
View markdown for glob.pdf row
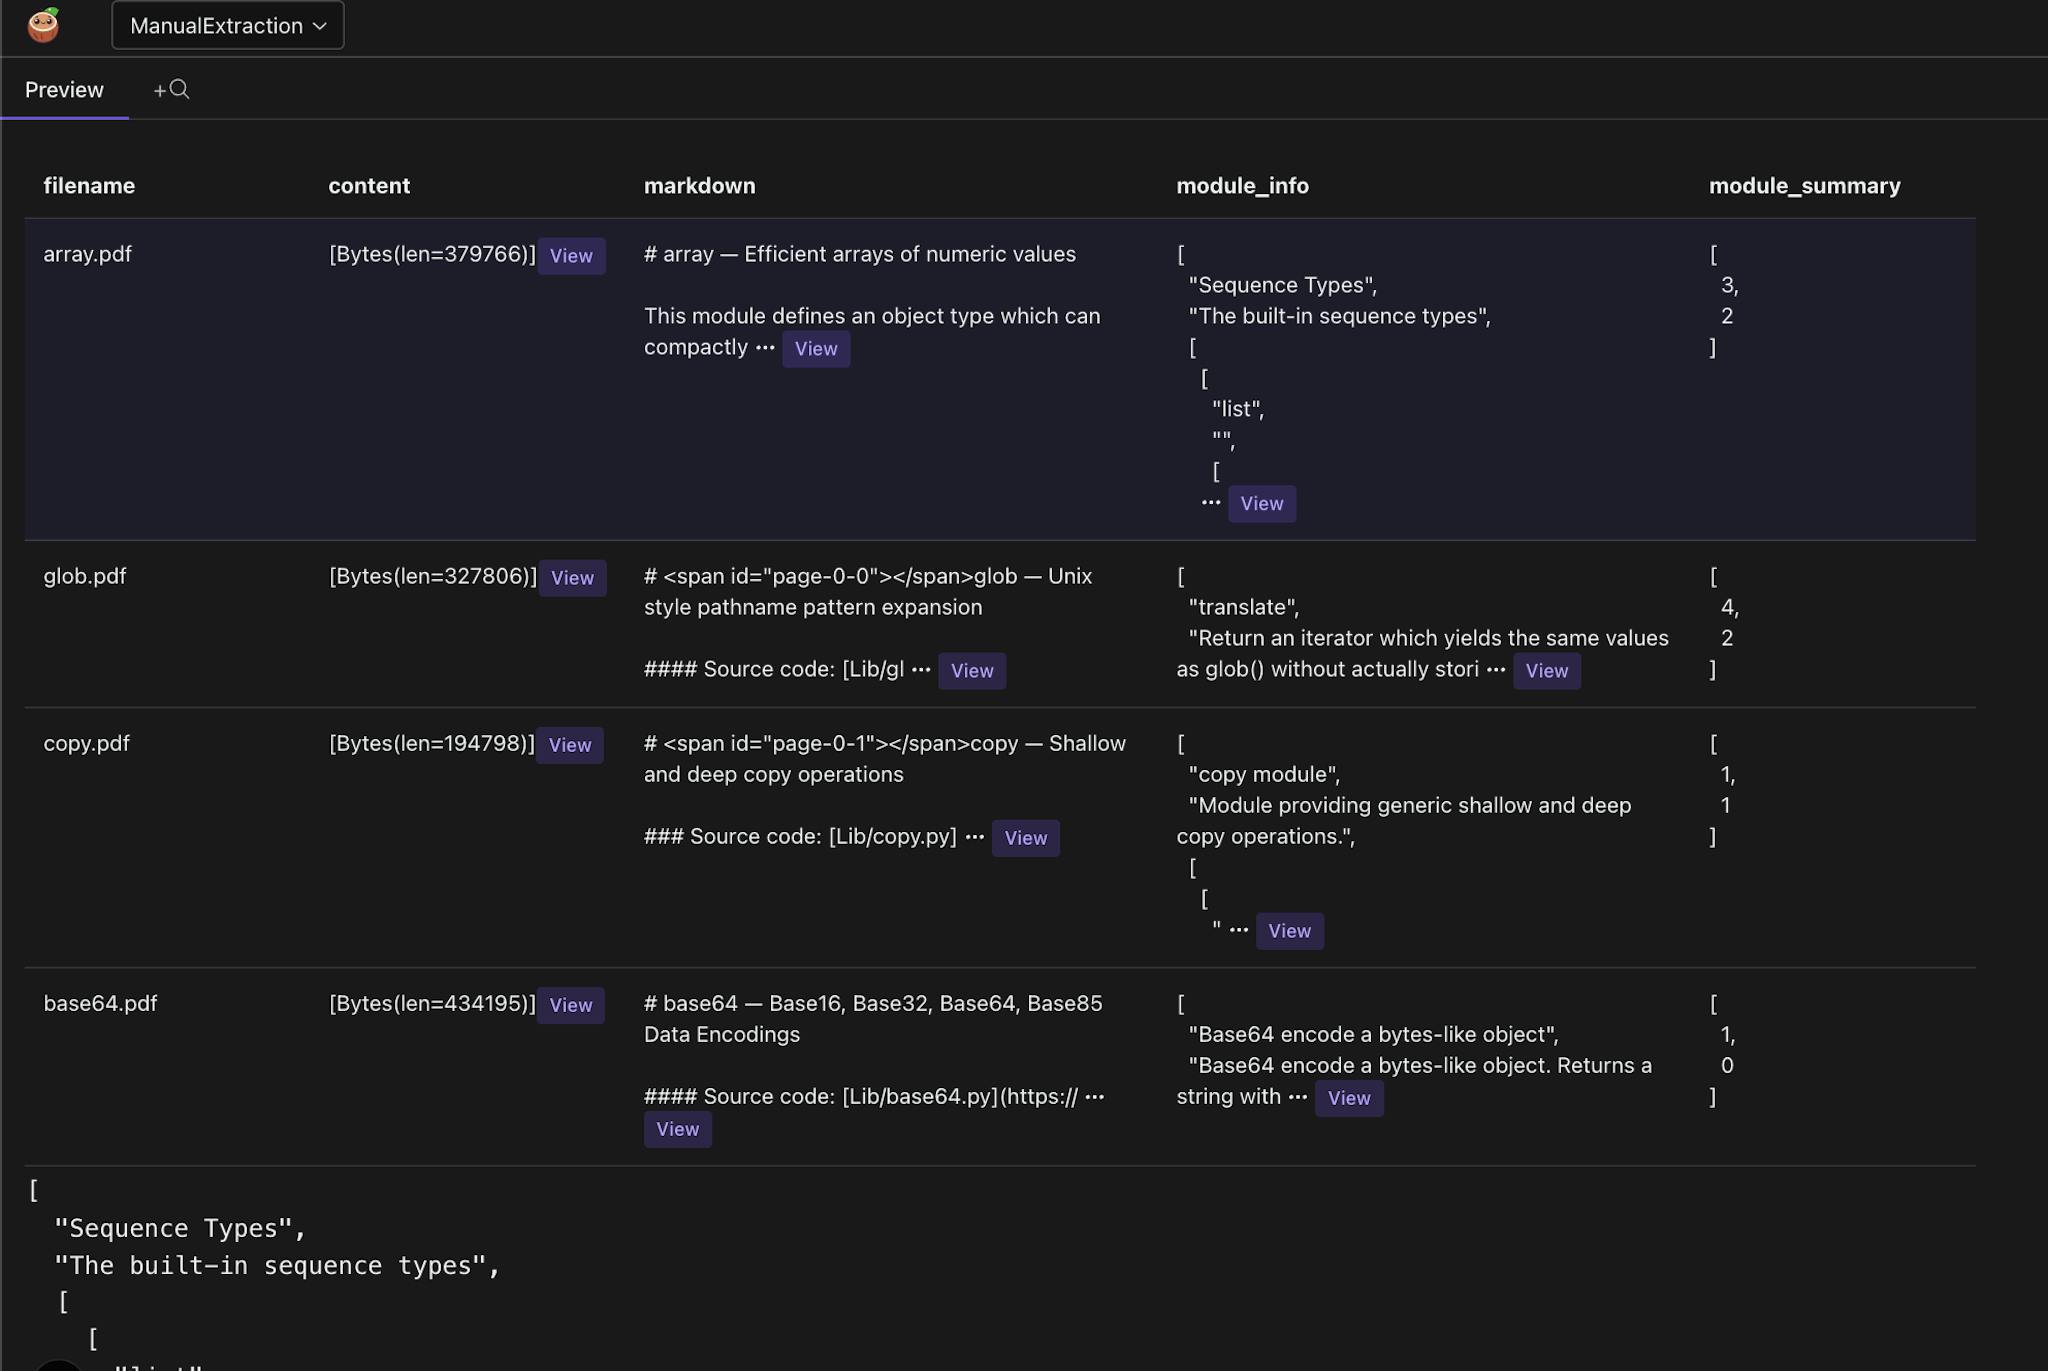coord(971,671)
